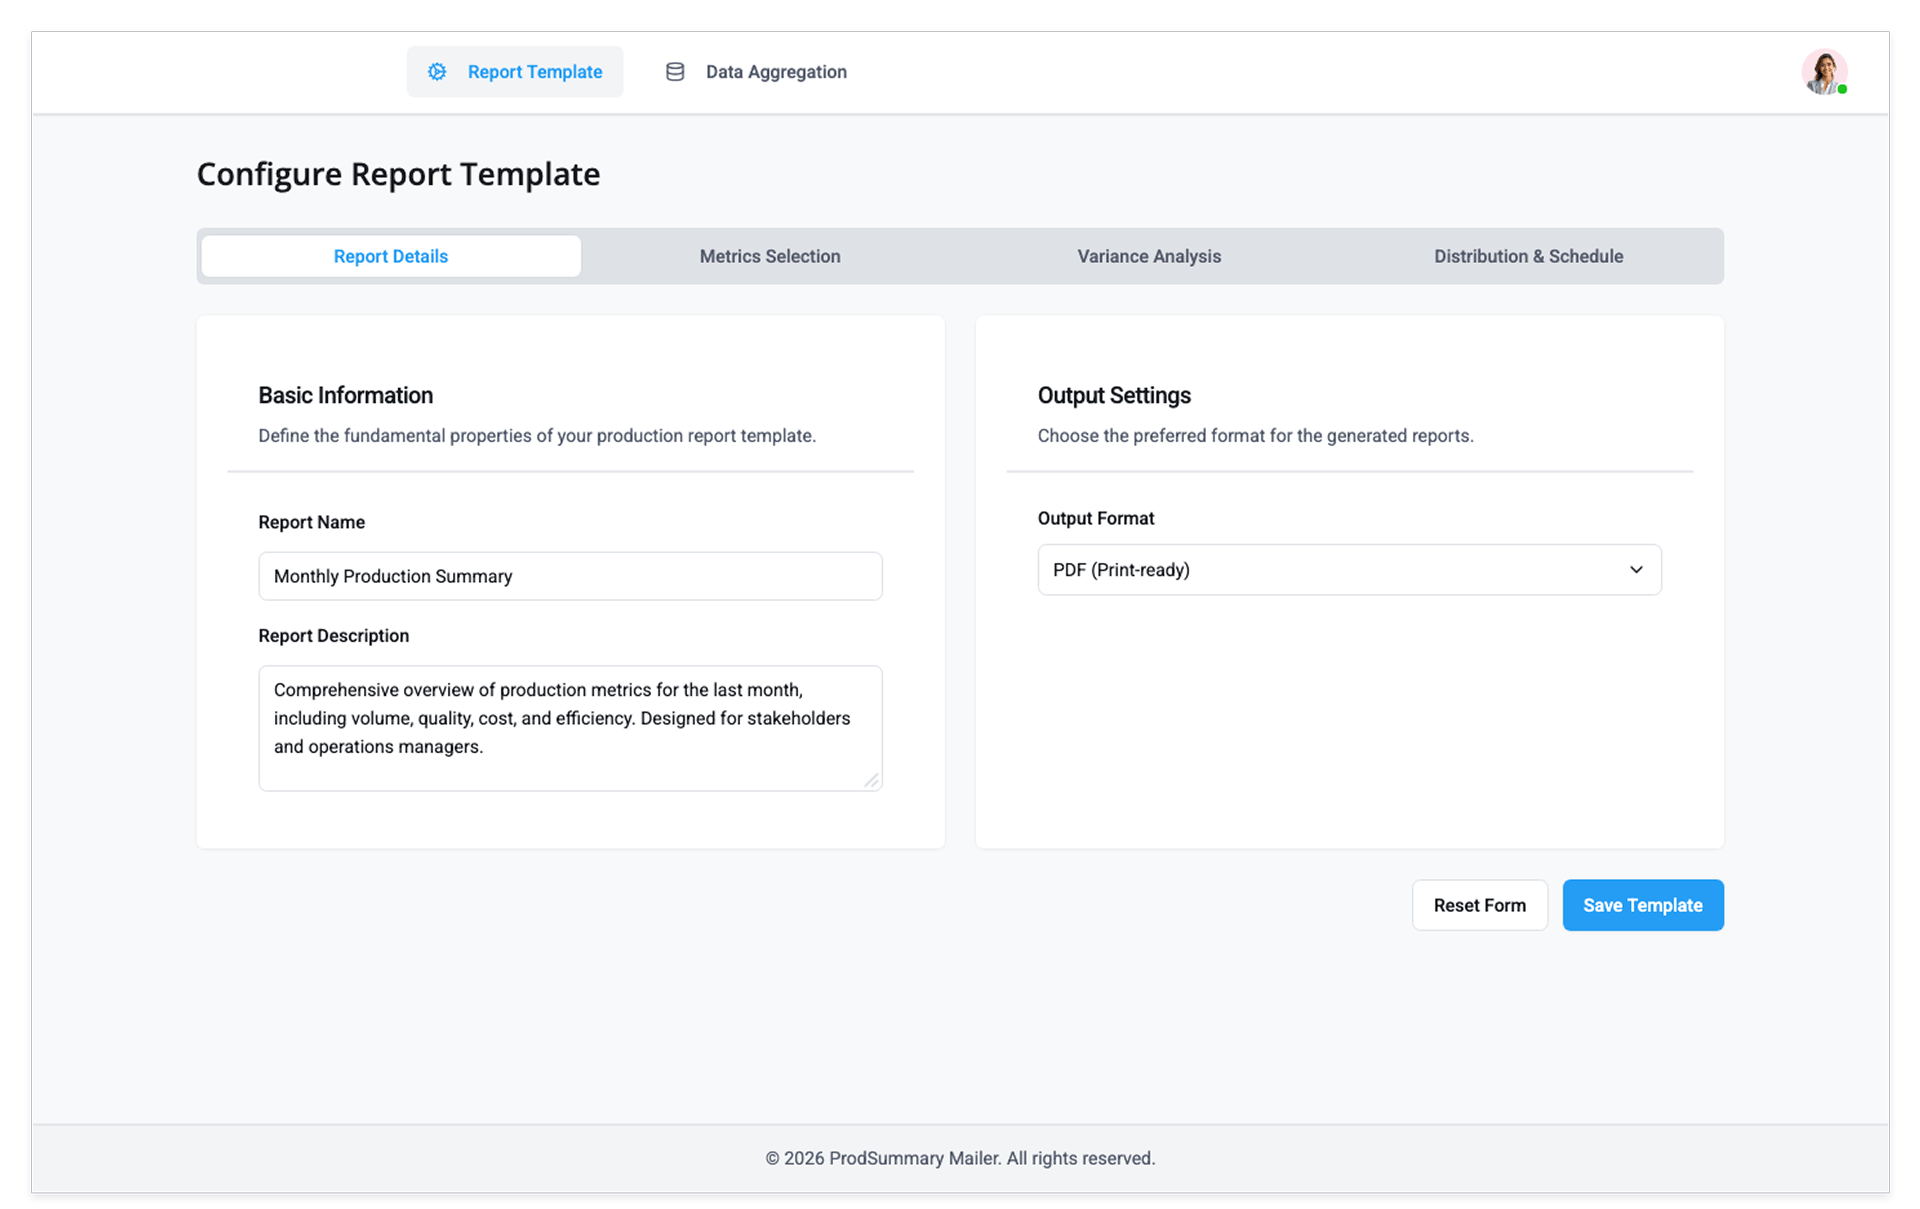
Task: Click the database icon beside Data Aggregation
Action: (675, 72)
